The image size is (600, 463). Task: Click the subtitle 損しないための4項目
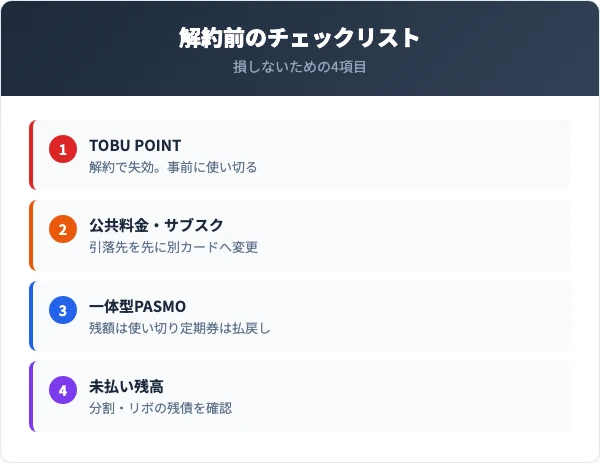[300, 67]
